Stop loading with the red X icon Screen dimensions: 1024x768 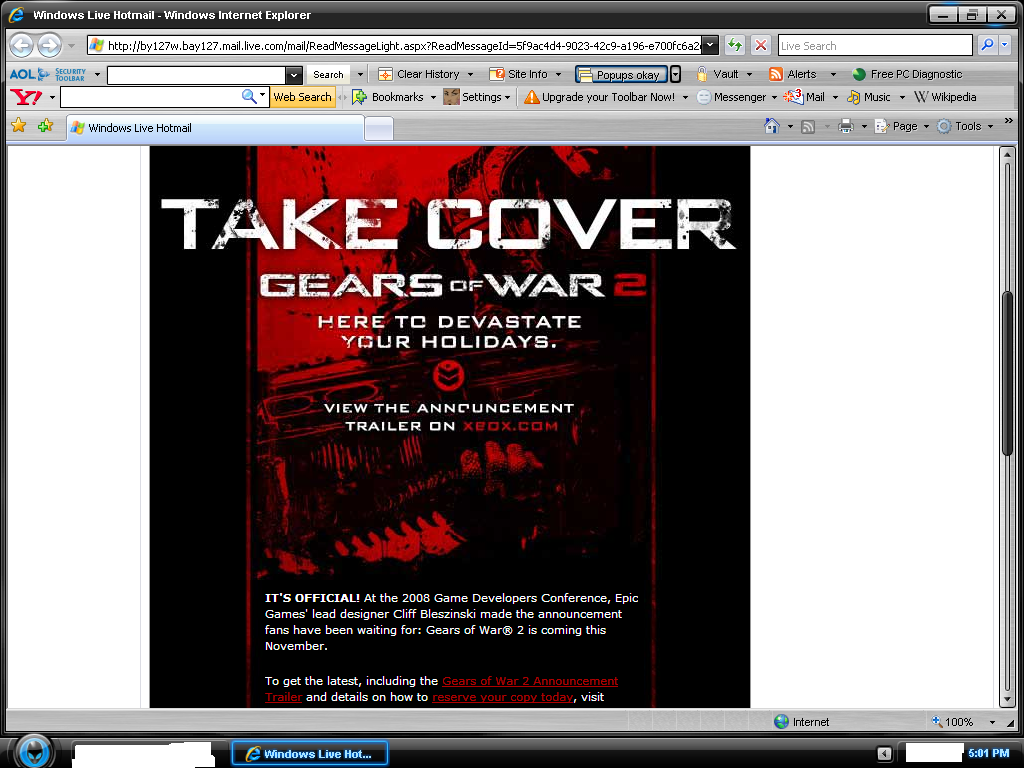761,45
